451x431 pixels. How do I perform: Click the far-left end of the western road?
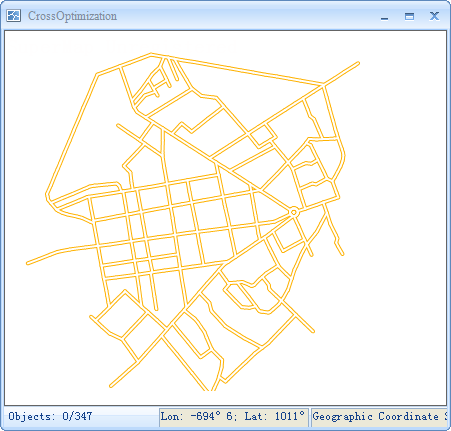[x=28, y=263]
